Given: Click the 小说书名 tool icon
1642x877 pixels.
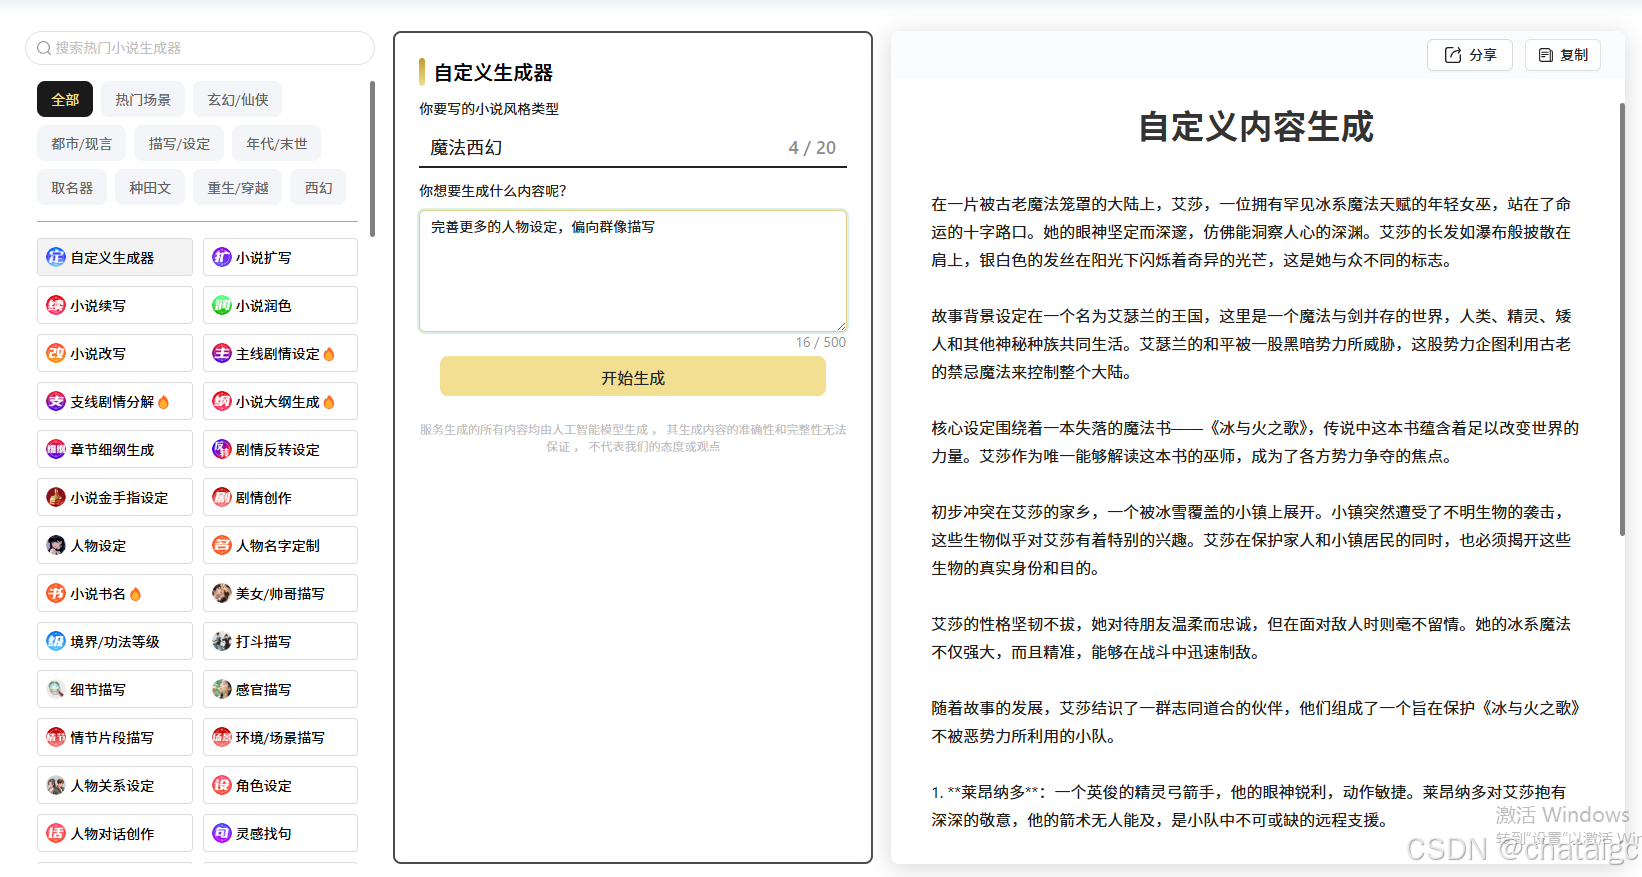Looking at the screenshot, I should click(56, 593).
